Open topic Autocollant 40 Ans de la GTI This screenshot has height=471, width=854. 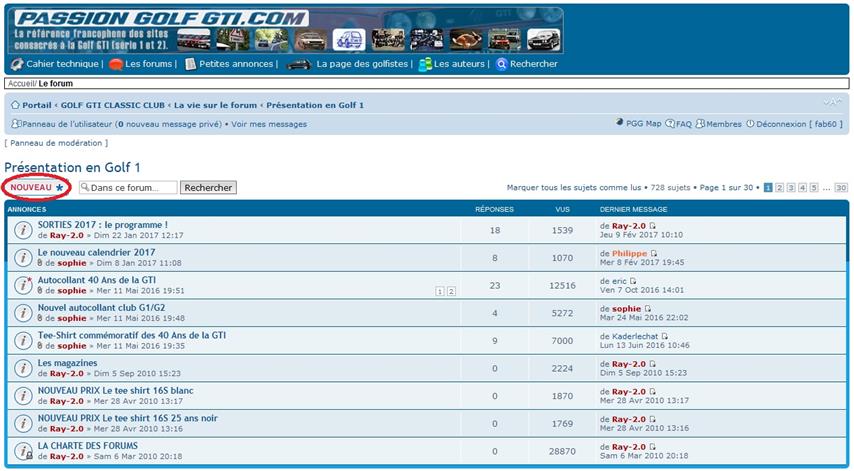(x=96, y=280)
